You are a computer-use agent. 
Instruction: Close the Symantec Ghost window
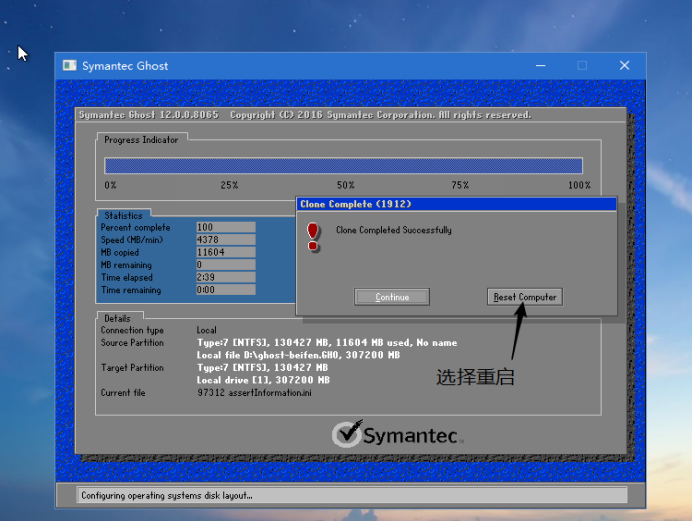tap(624, 66)
